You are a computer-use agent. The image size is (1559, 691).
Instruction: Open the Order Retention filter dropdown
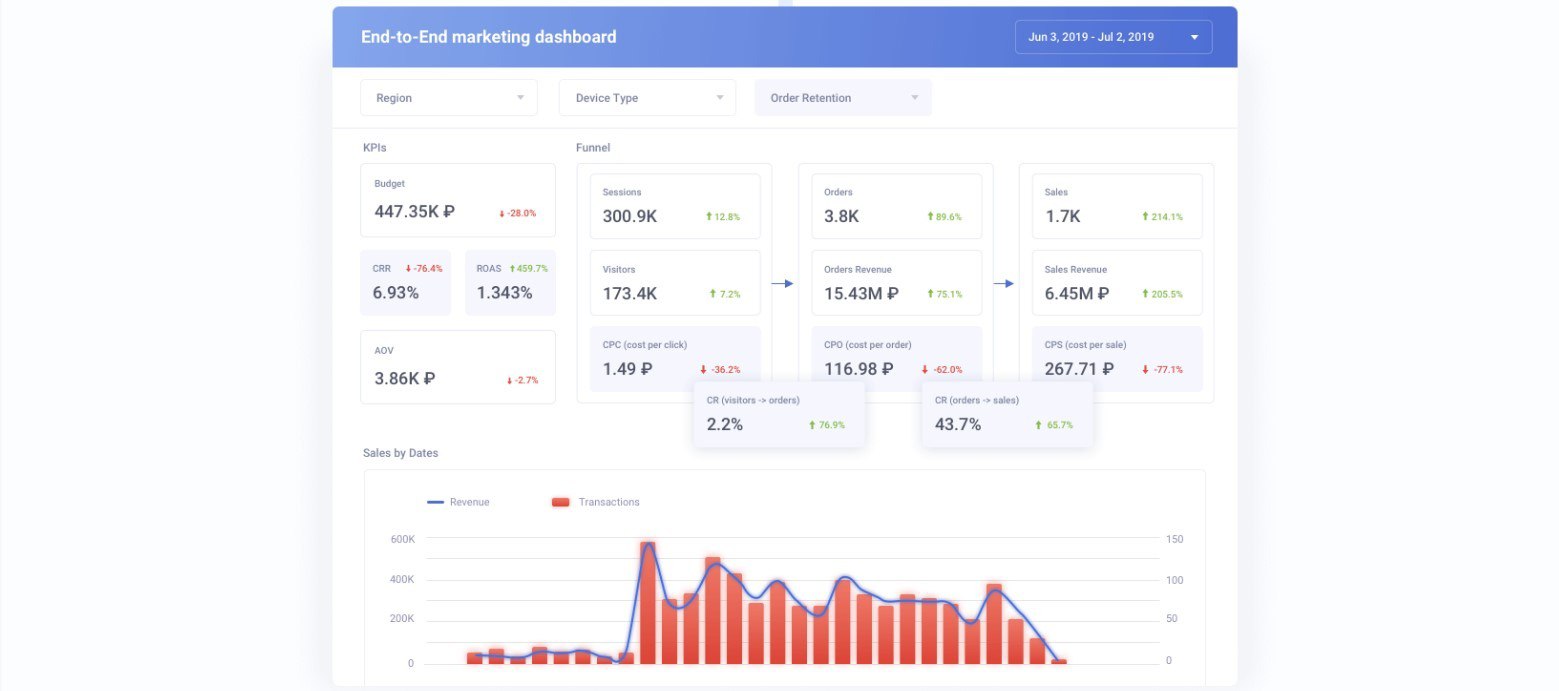pyautogui.click(x=843, y=98)
